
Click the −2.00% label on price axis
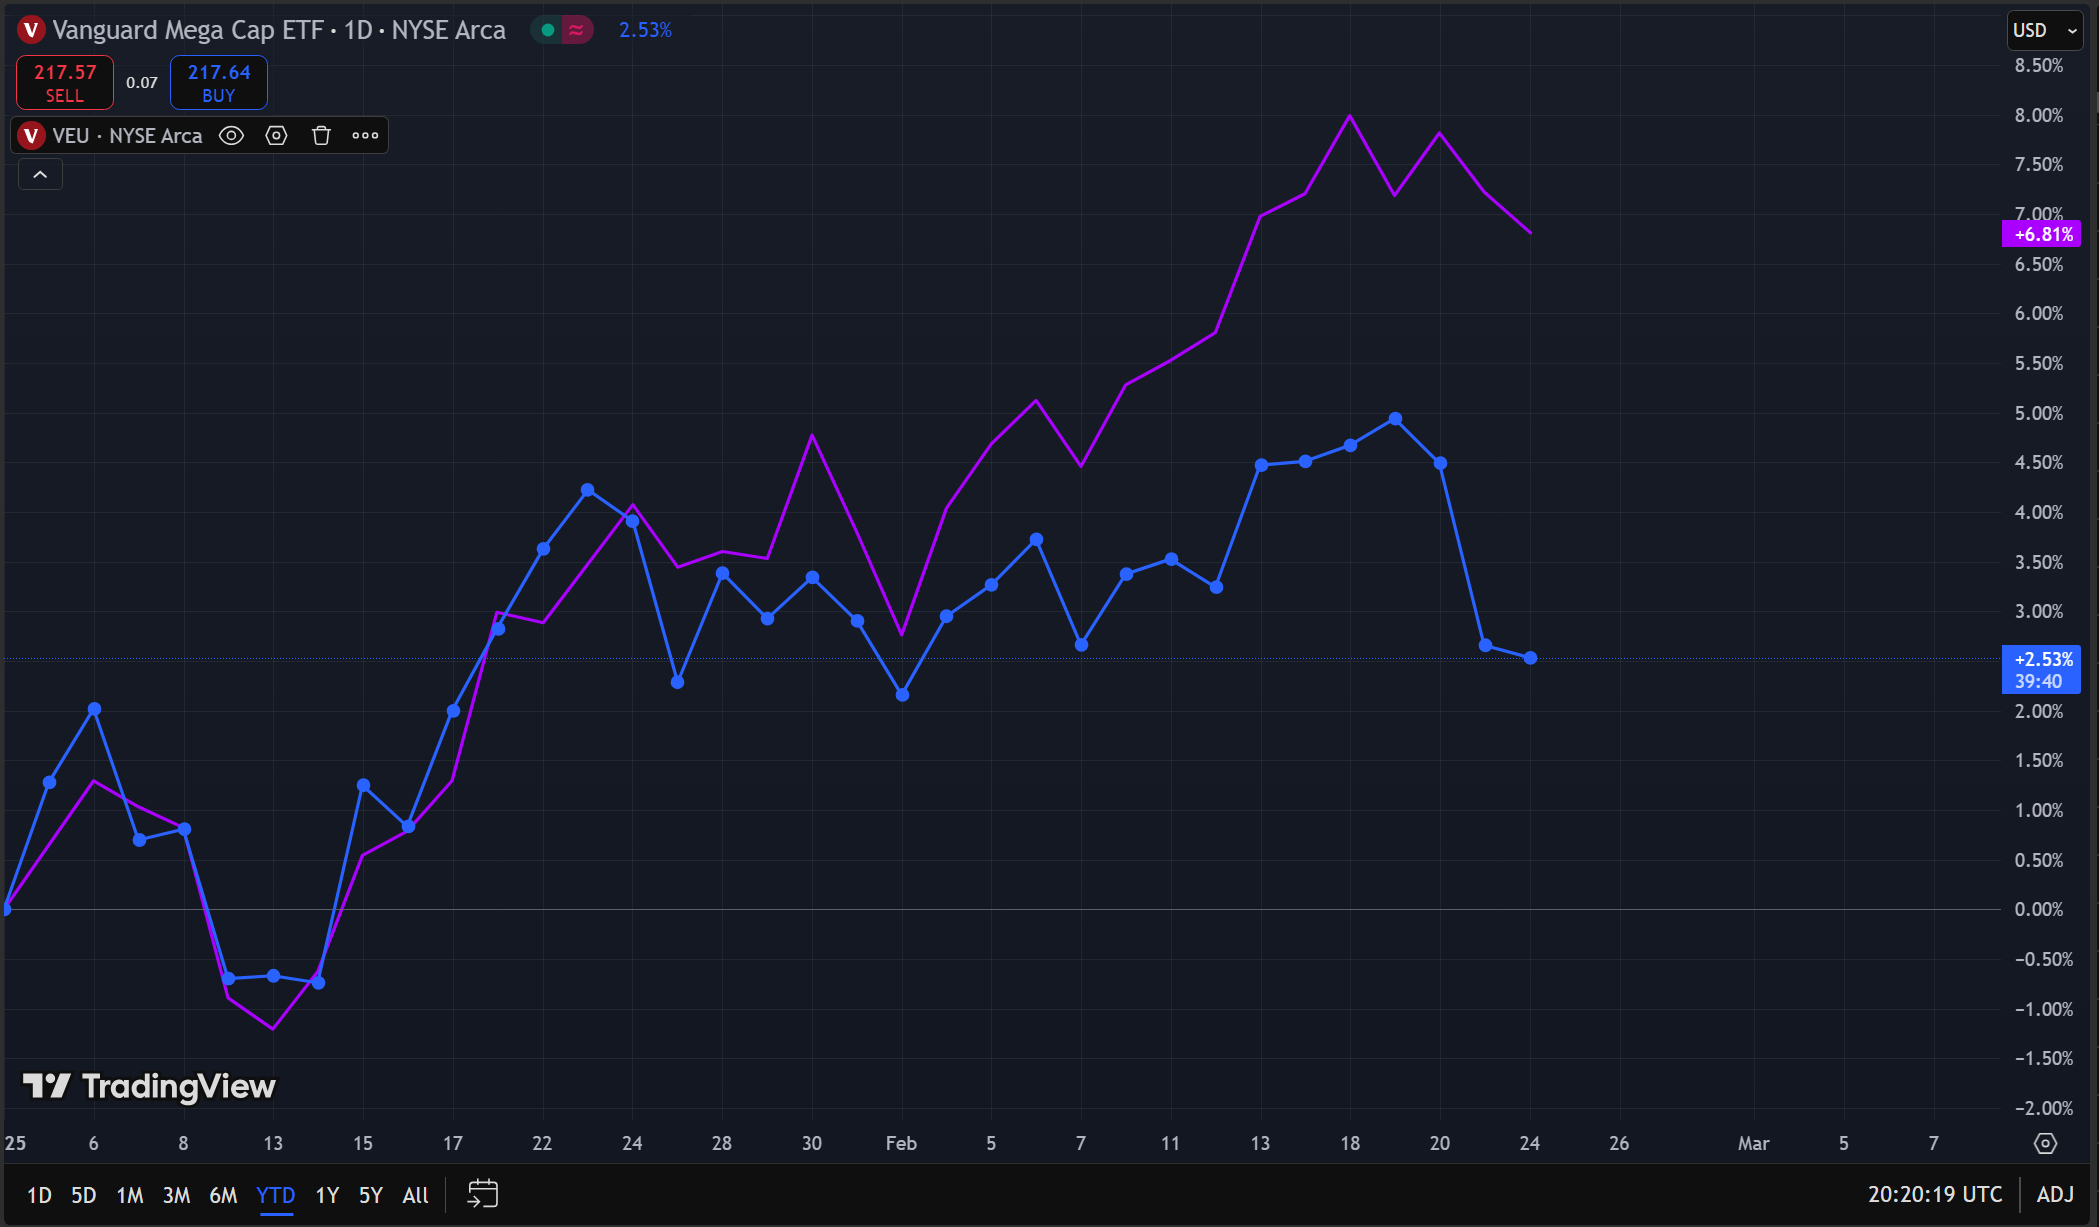(x=2042, y=1108)
